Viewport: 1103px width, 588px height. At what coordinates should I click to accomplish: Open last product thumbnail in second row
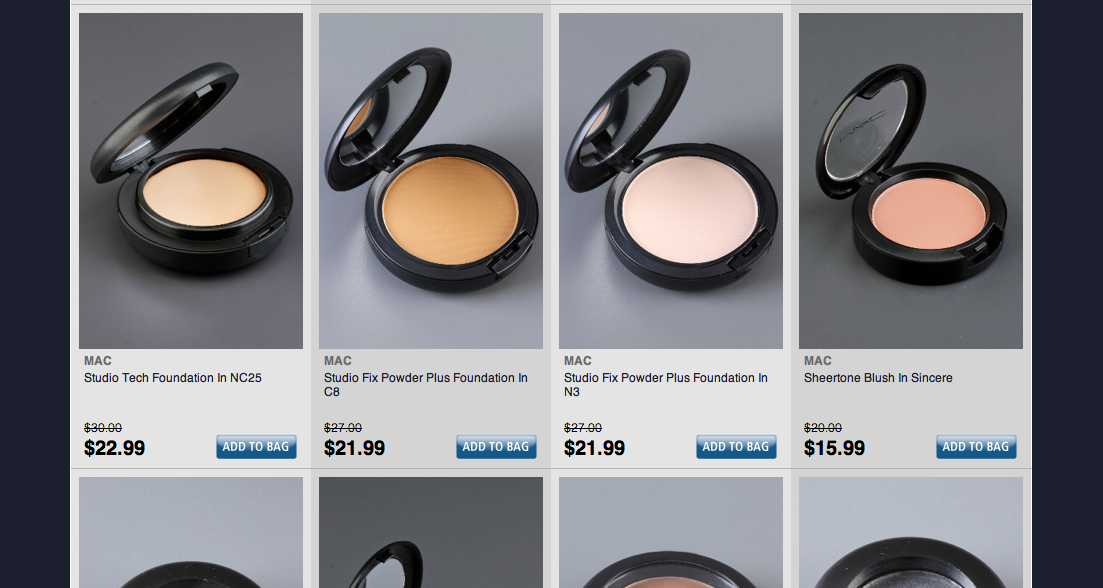click(910, 532)
